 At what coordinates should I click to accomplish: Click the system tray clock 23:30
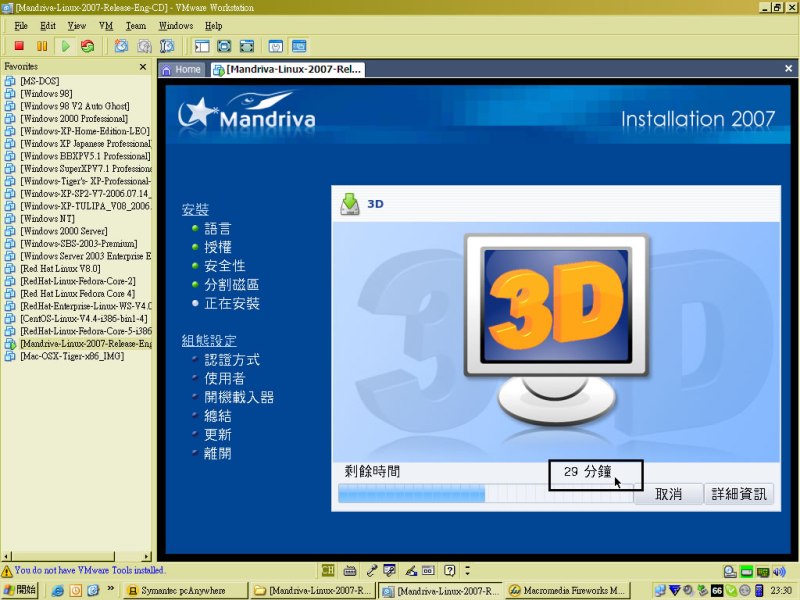pos(781,590)
